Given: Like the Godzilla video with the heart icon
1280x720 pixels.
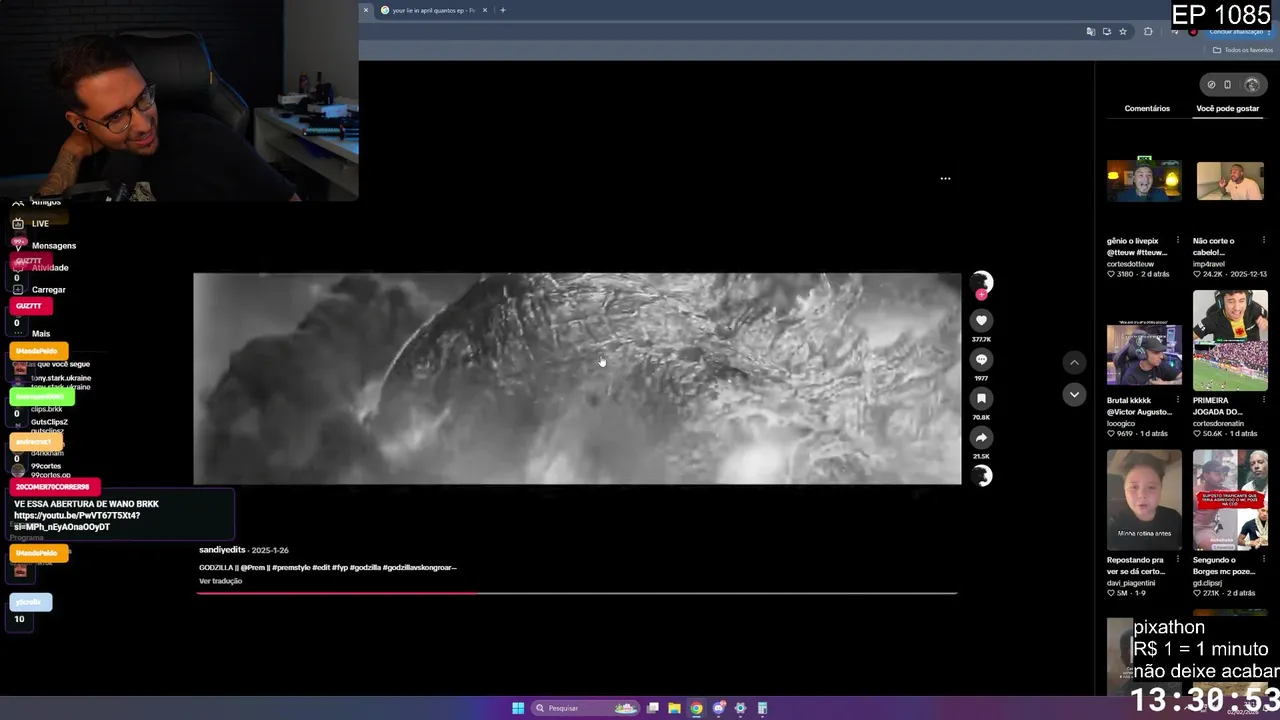Looking at the screenshot, I should pyautogui.click(x=981, y=320).
